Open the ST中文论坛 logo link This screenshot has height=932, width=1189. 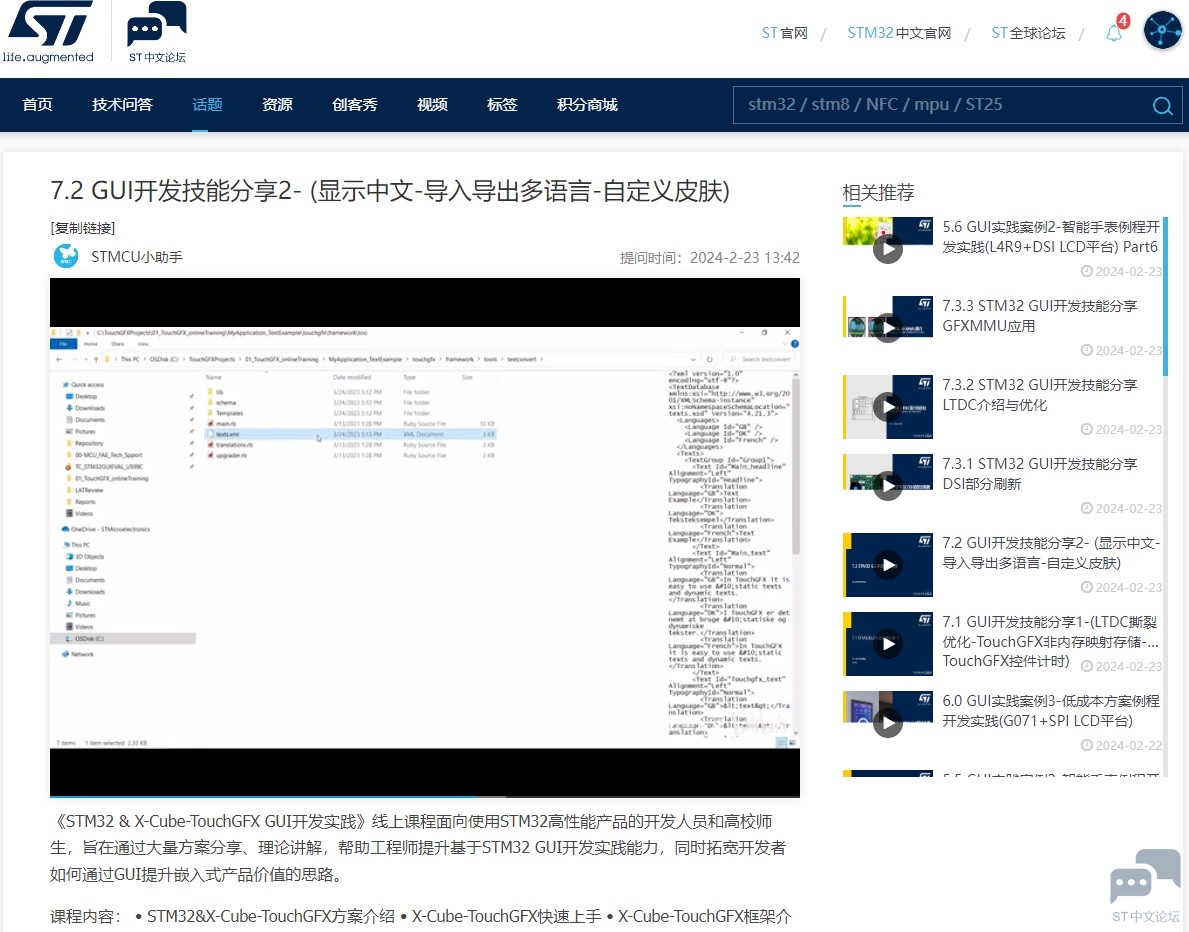point(157,32)
